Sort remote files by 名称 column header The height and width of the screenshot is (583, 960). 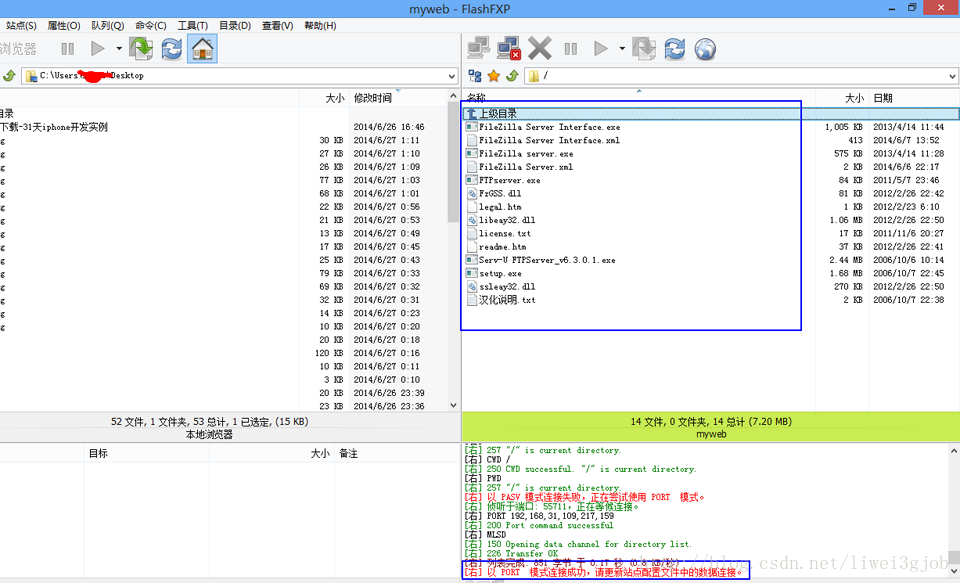coord(639,97)
